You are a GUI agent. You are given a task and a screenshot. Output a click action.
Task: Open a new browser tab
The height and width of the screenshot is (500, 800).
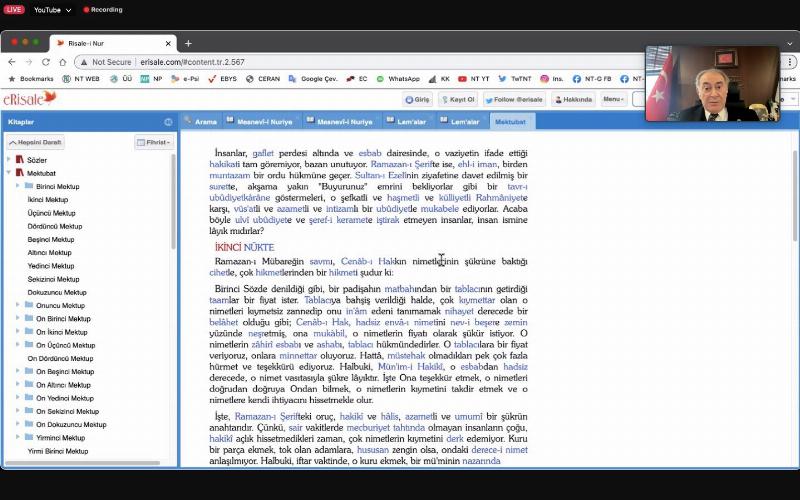point(188,43)
